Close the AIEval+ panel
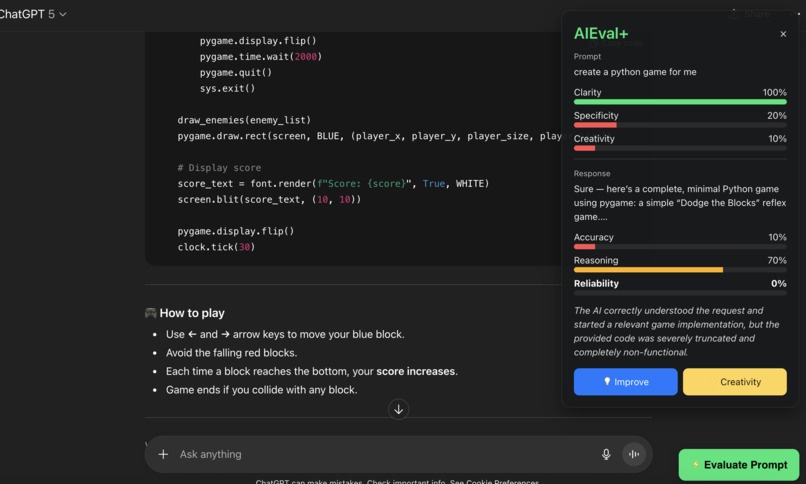The height and width of the screenshot is (484, 806). tap(783, 34)
